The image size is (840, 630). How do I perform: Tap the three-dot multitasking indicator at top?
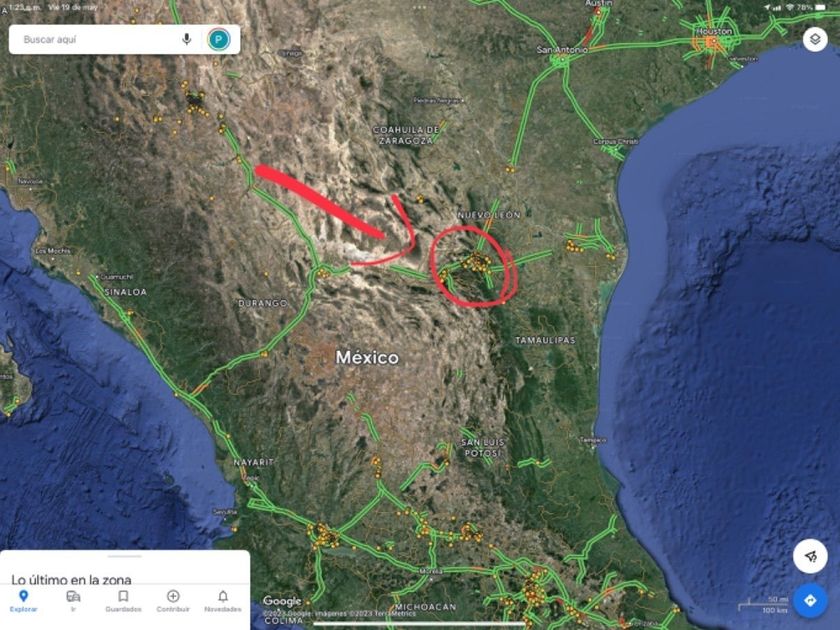[x=419, y=7]
